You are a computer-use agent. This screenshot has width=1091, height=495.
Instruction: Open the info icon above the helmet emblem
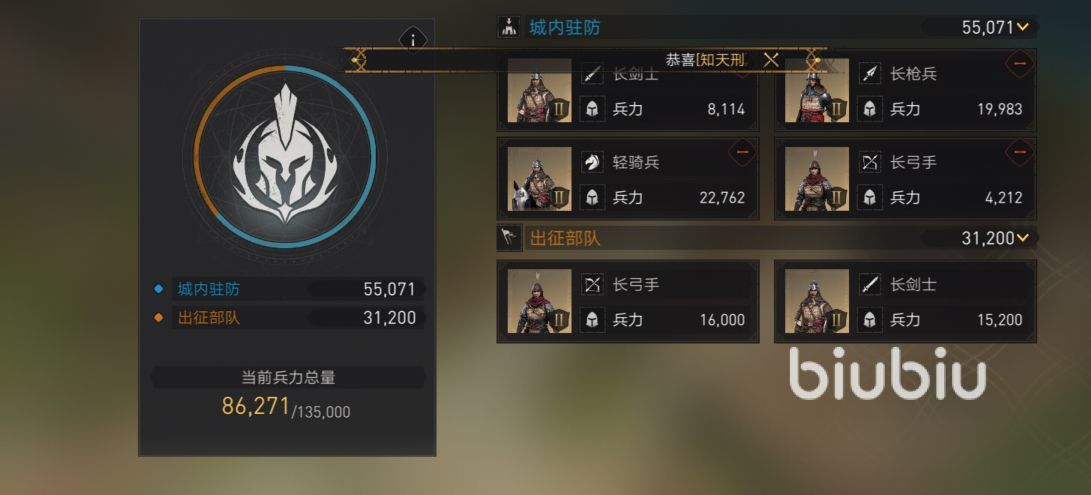click(x=413, y=40)
